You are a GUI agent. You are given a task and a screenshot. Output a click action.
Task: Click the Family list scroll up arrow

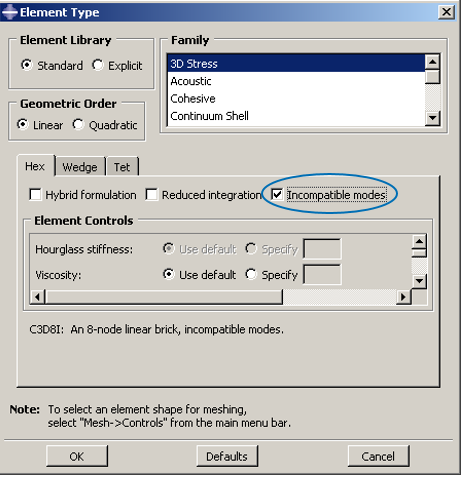(432, 62)
